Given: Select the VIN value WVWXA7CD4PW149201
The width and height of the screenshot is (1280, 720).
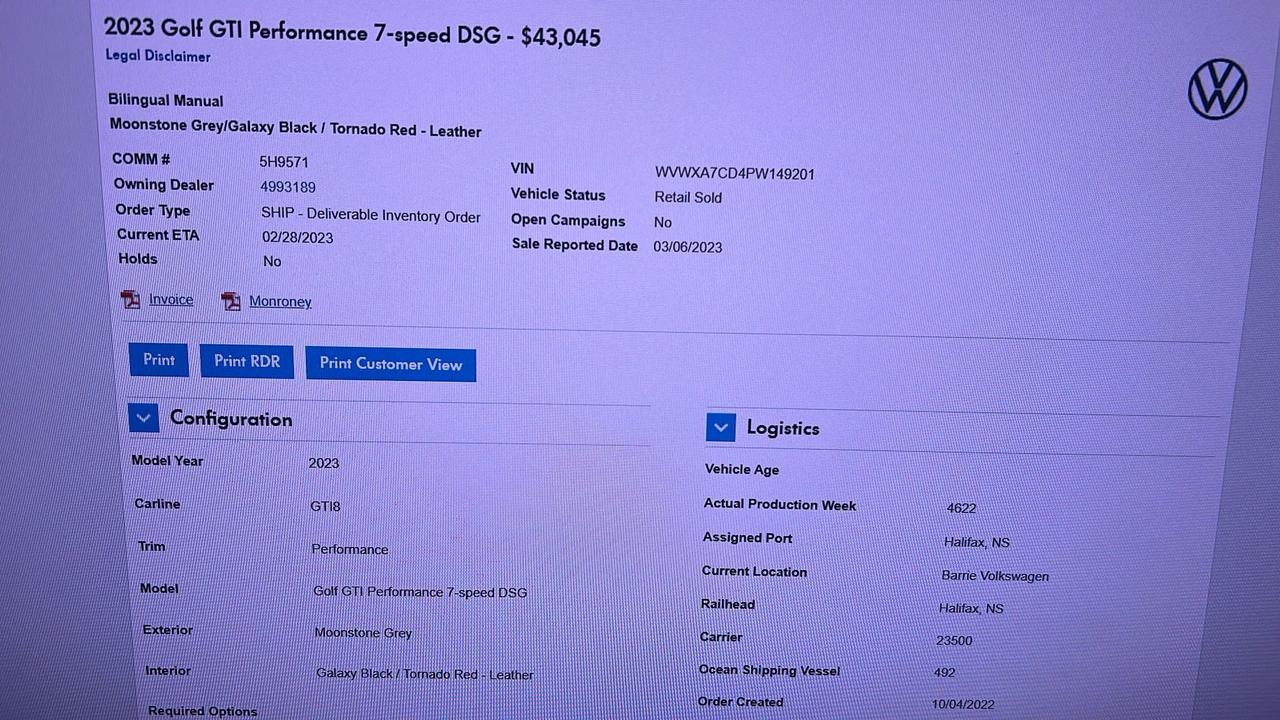Looking at the screenshot, I should click(x=735, y=173).
